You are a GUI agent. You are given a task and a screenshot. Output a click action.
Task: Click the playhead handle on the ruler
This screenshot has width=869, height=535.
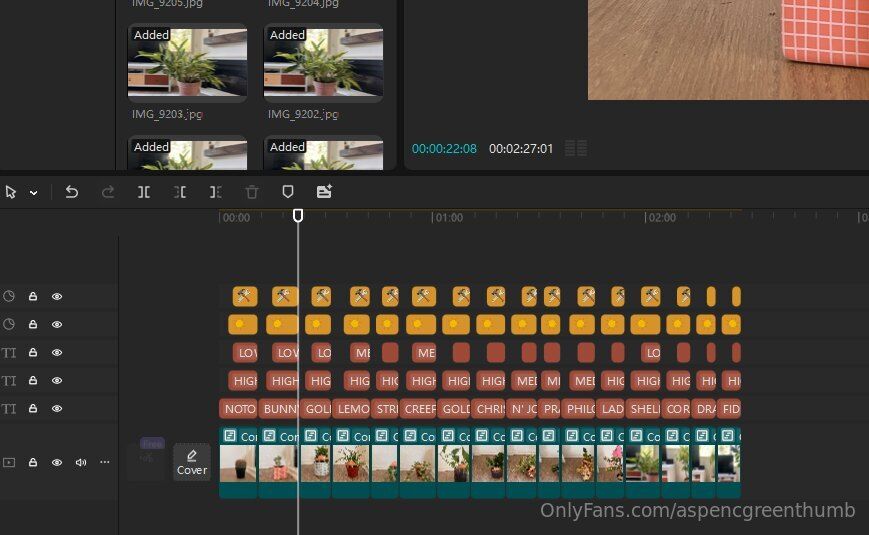pos(297,216)
